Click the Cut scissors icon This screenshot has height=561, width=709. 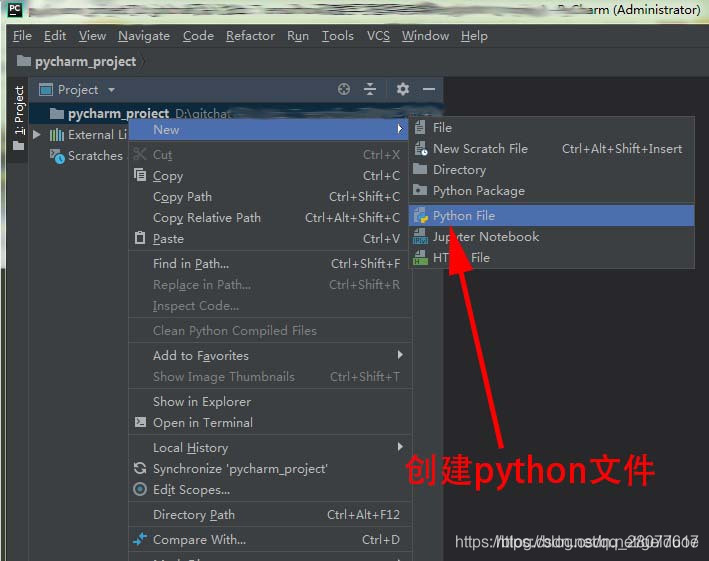pyautogui.click(x=140, y=154)
